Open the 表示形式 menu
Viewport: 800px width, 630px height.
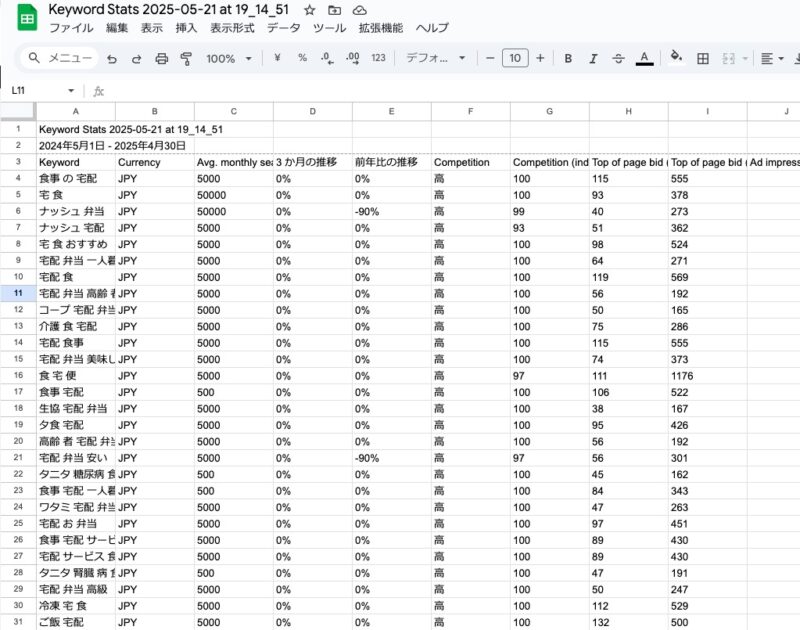point(232,28)
